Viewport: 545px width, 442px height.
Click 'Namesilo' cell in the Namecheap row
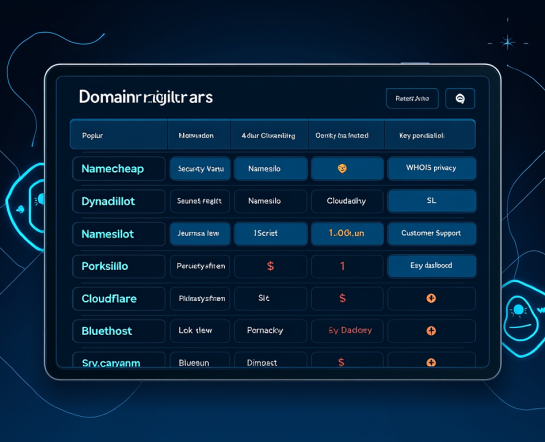click(x=270, y=169)
